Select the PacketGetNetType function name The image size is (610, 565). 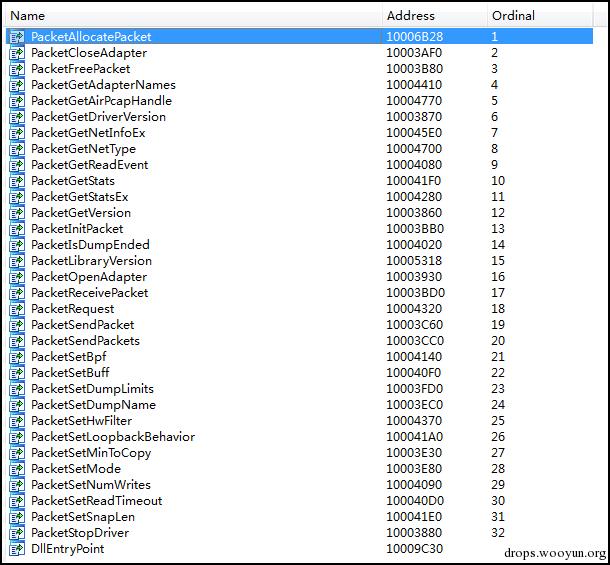click(84, 149)
